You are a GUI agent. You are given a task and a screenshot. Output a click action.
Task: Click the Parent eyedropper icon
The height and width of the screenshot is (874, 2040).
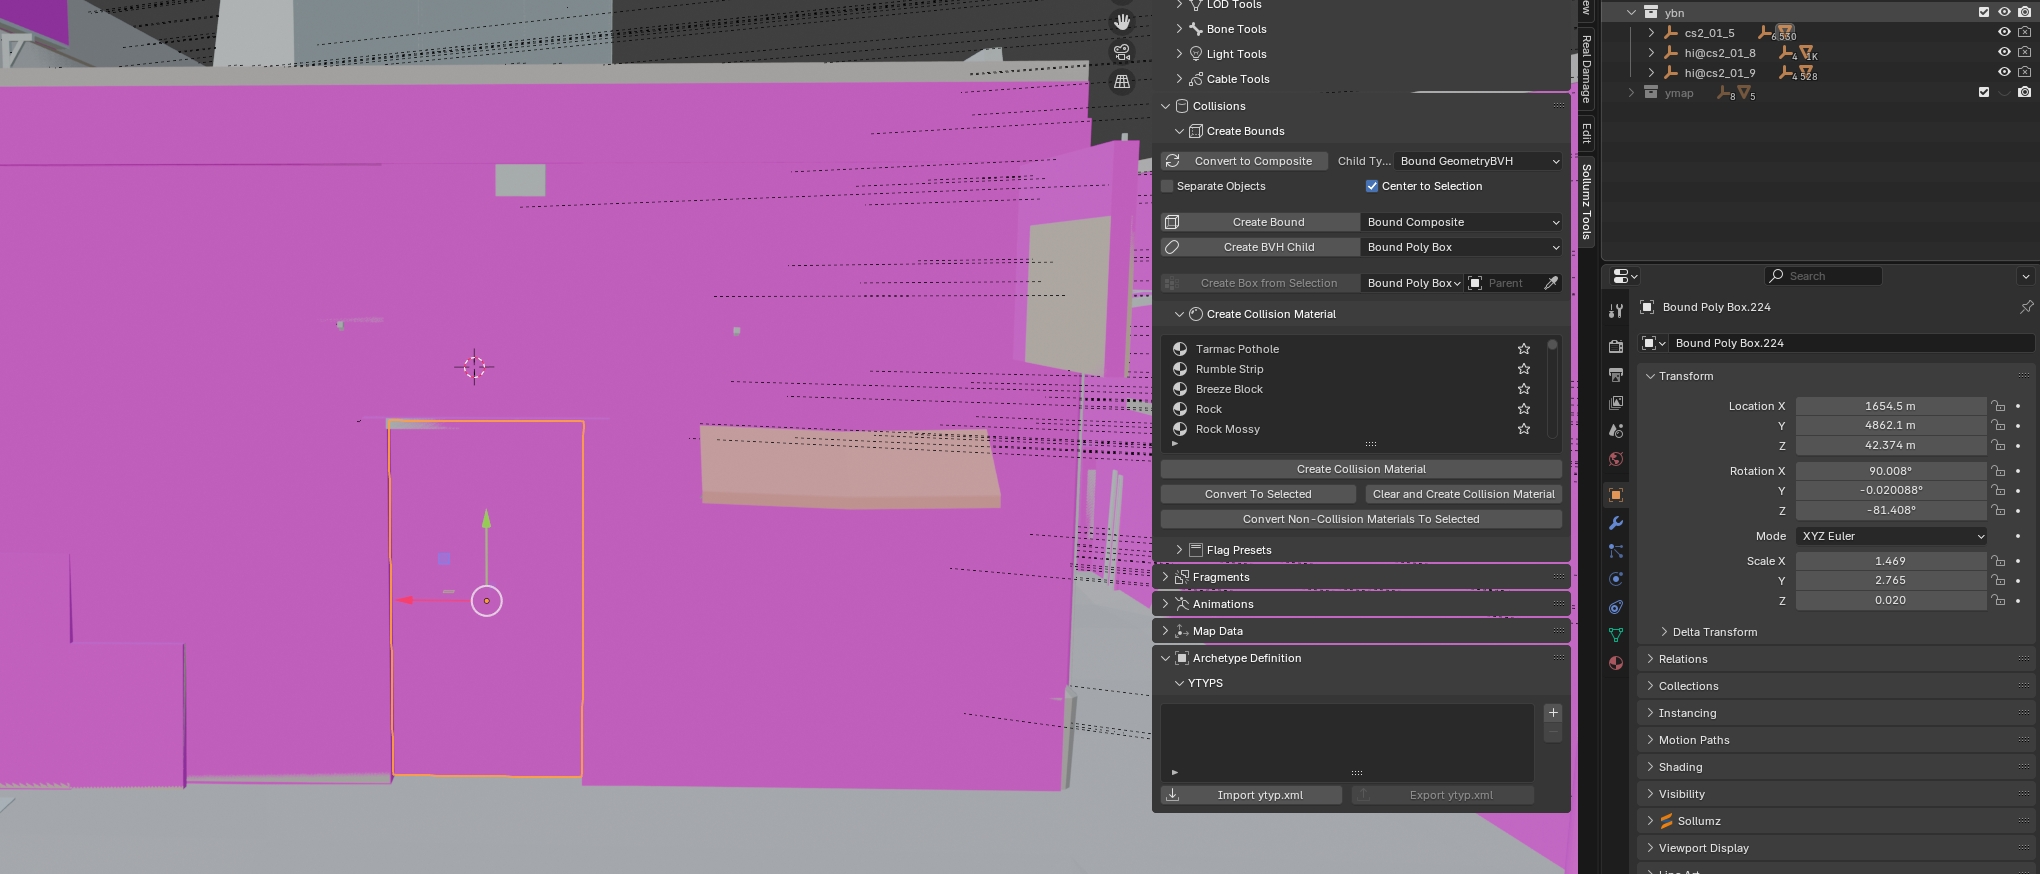[1551, 283]
